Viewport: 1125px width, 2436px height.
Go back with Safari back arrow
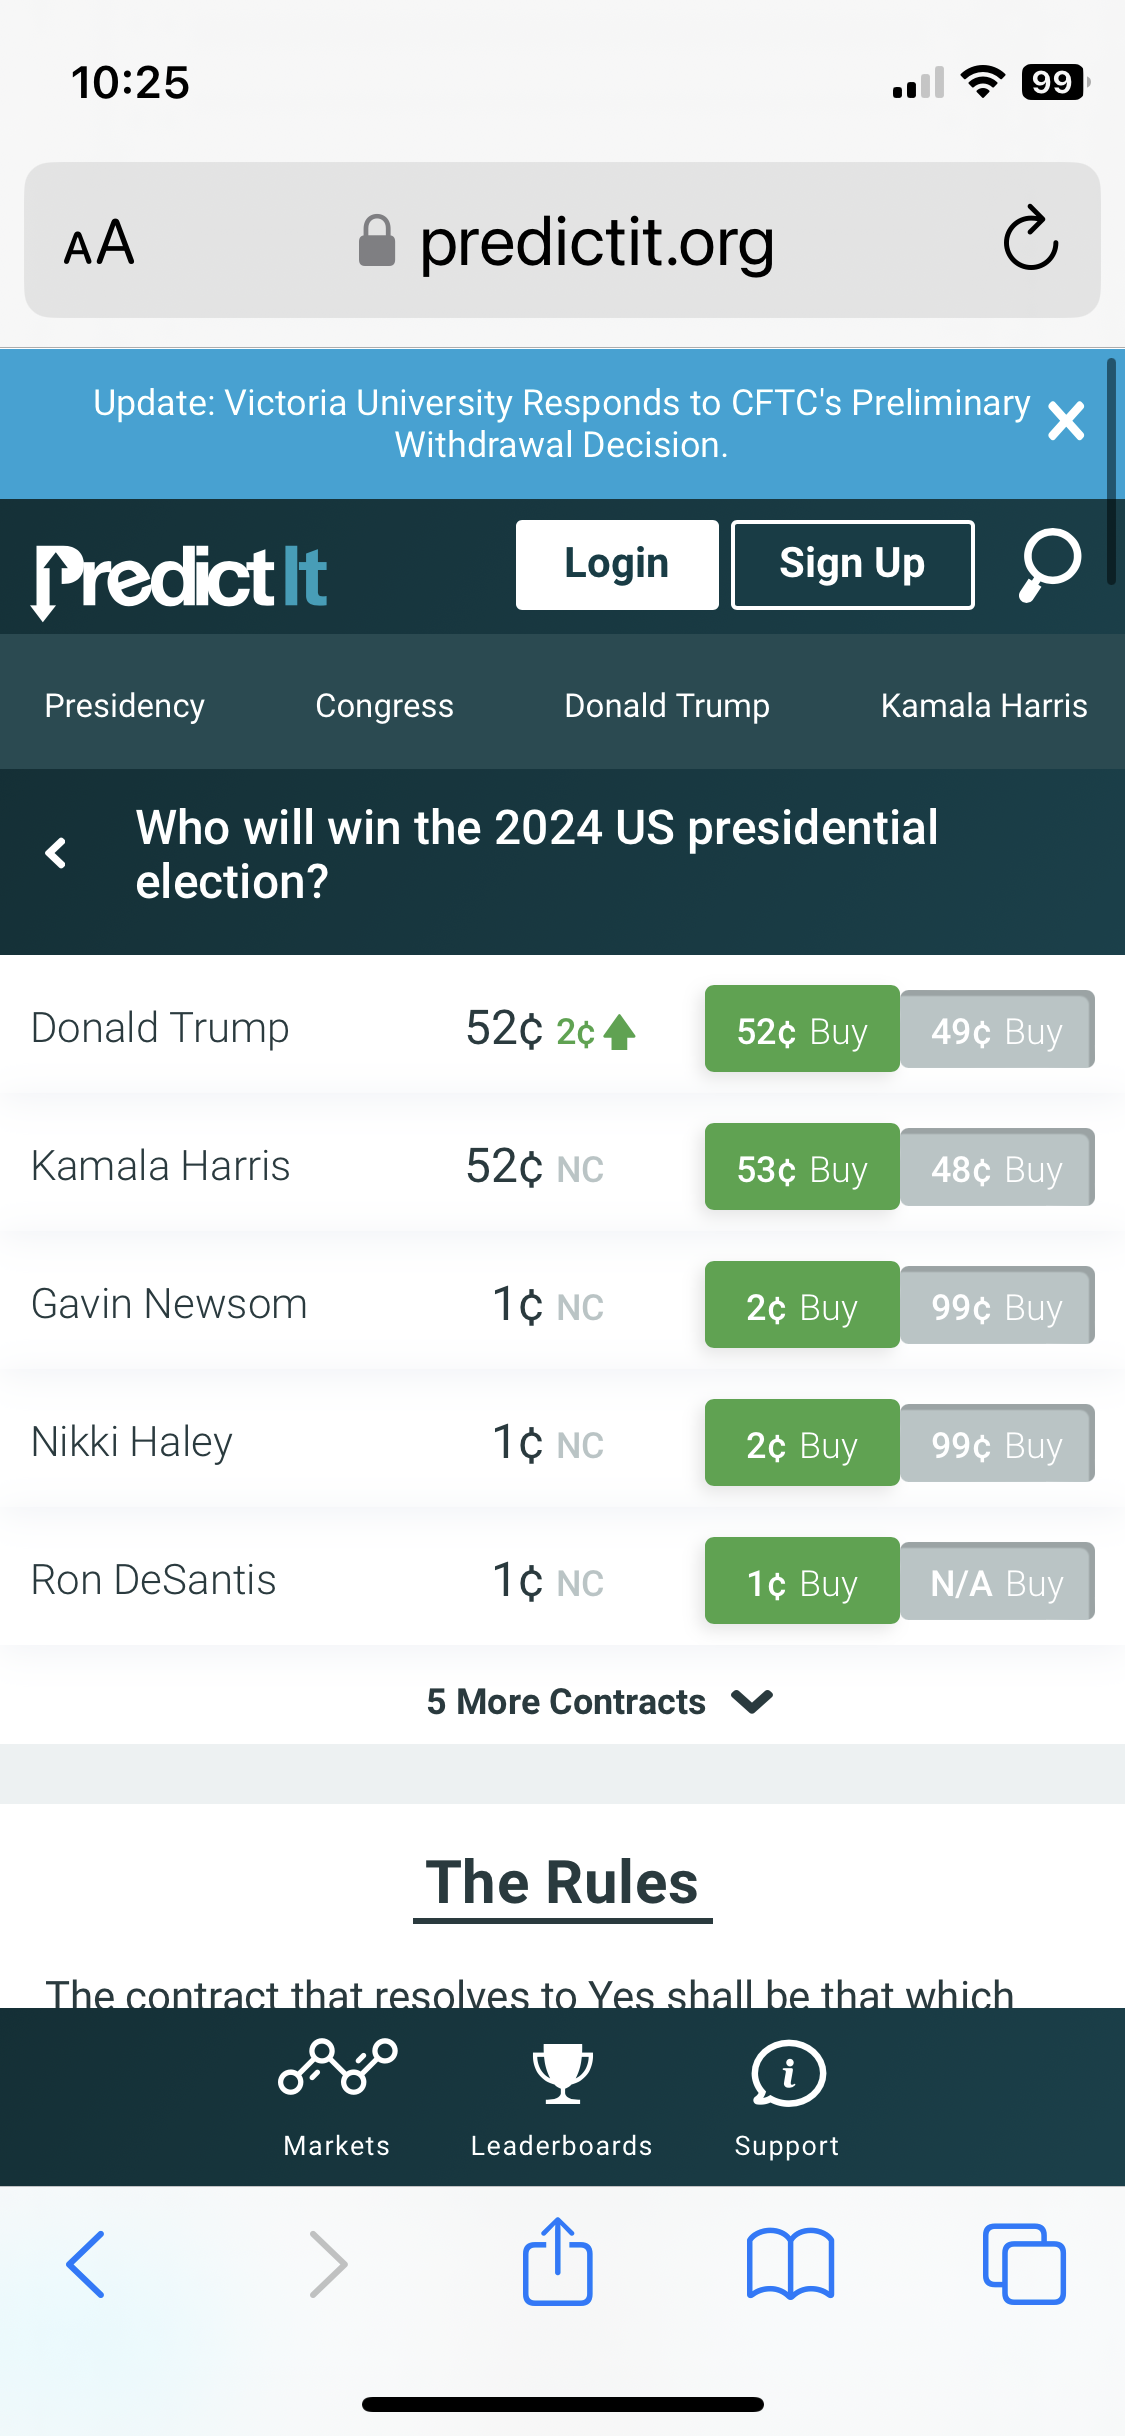86,2263
